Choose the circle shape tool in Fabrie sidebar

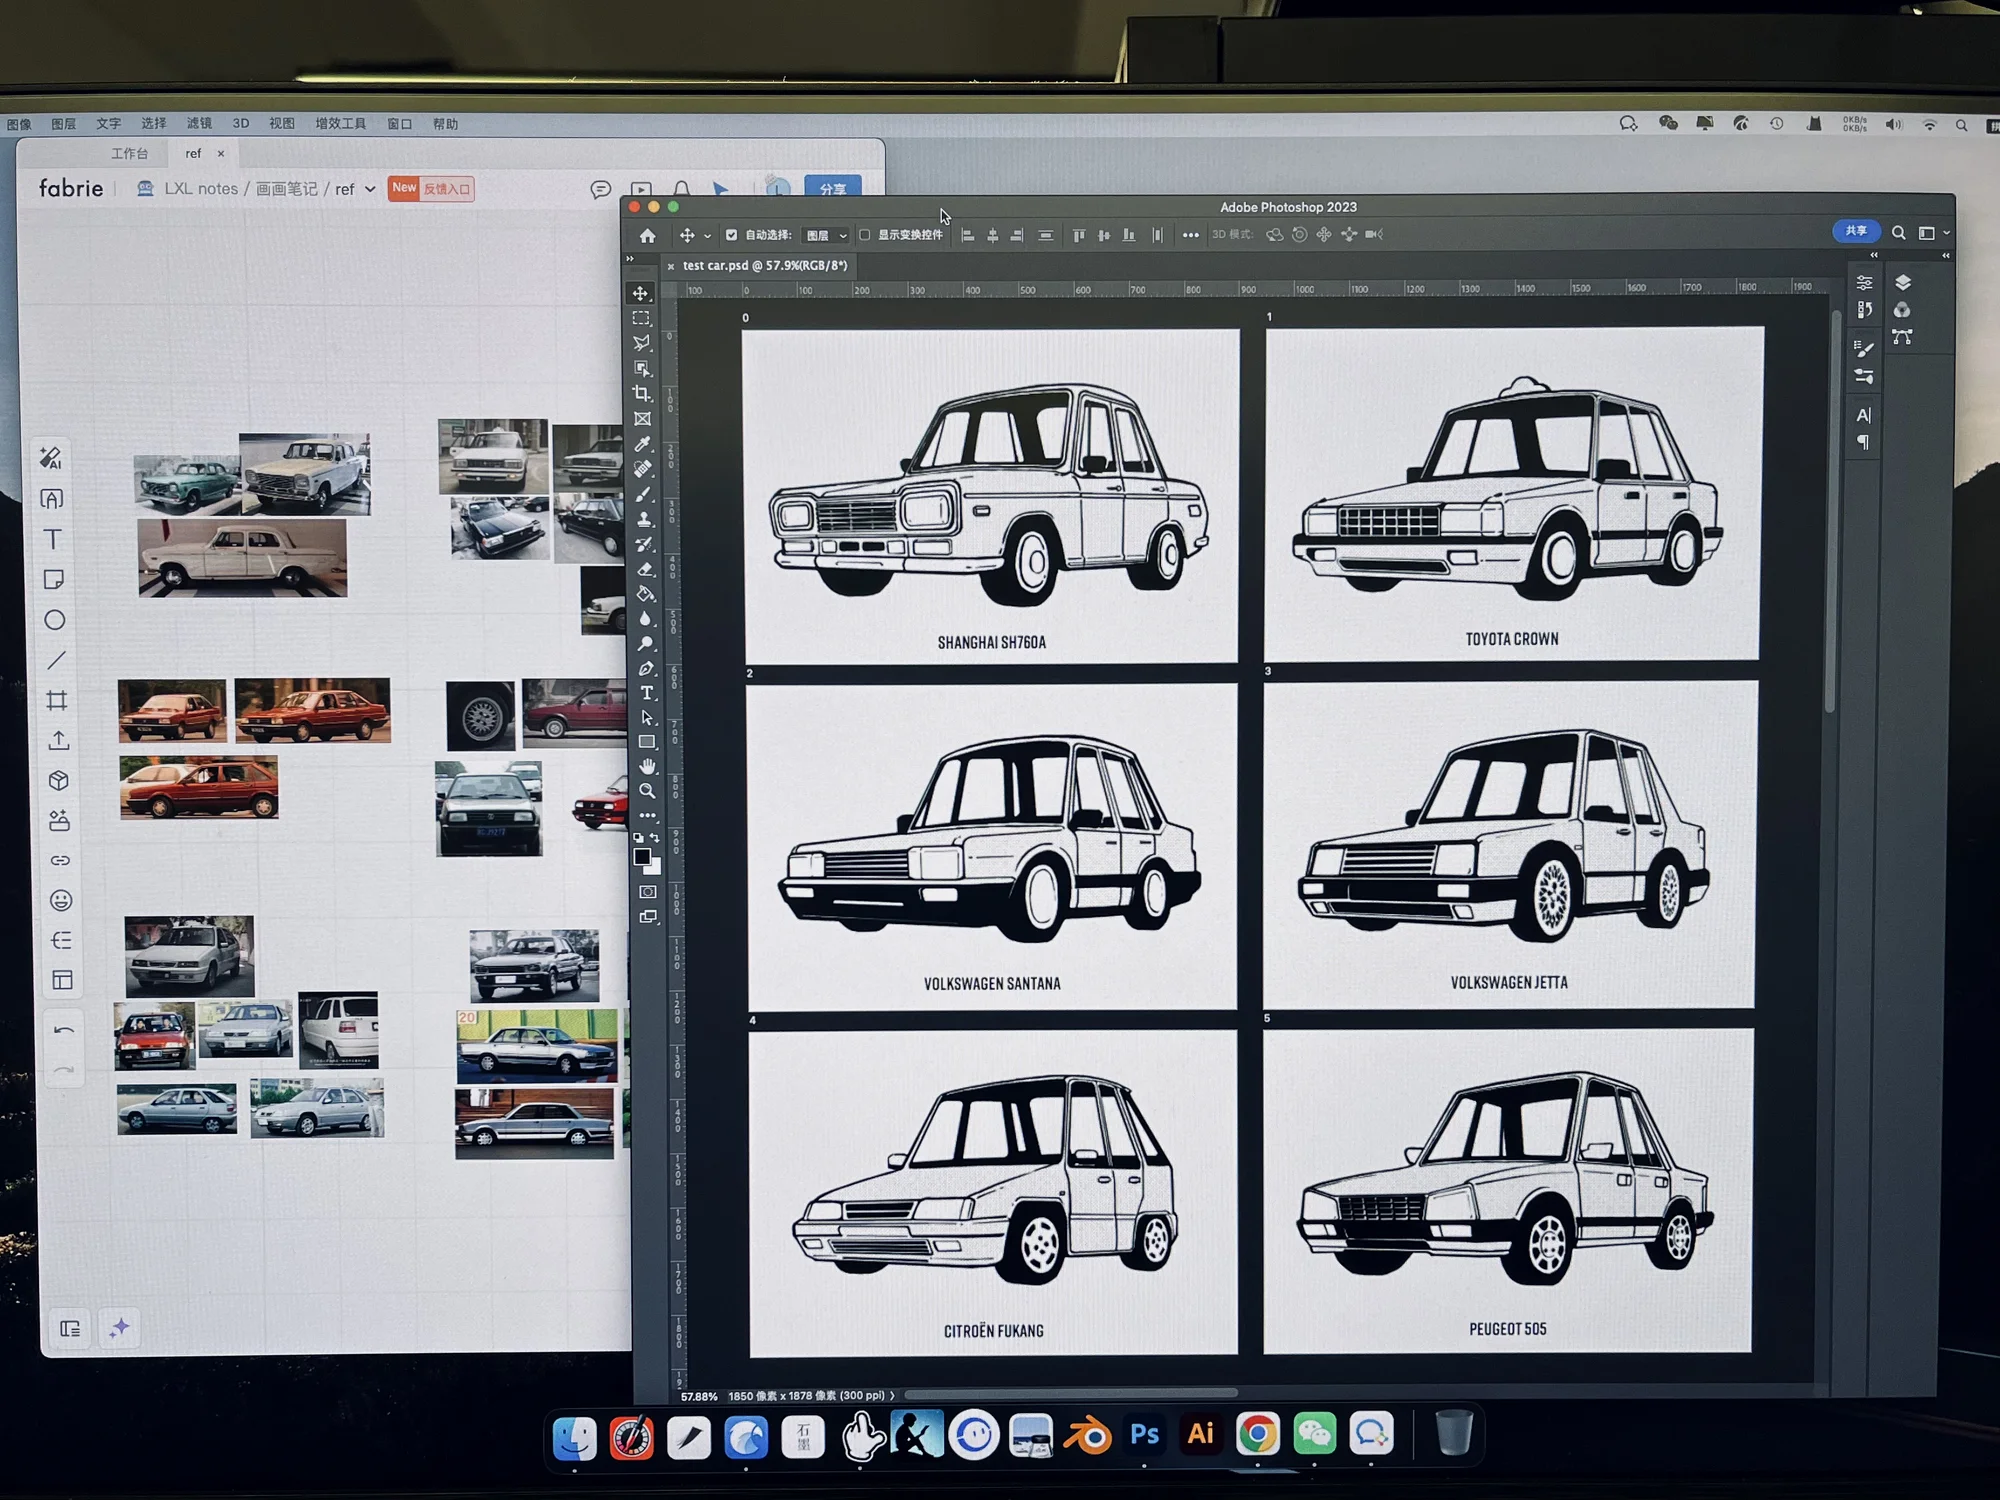[x=55, y=620]
